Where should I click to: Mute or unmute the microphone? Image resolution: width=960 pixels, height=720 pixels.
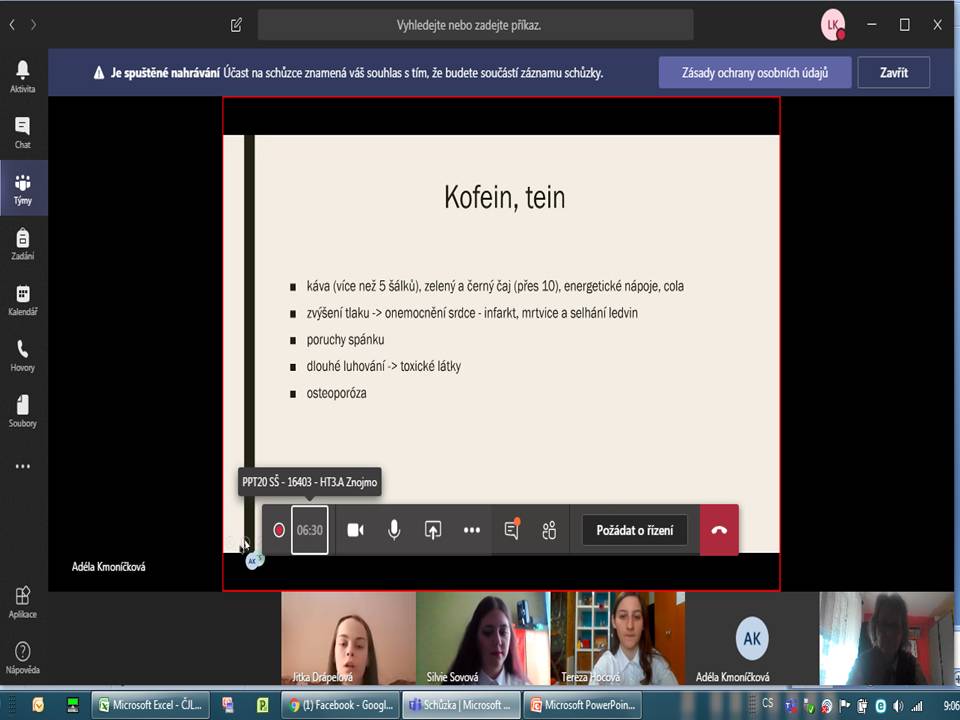(394, 530)
